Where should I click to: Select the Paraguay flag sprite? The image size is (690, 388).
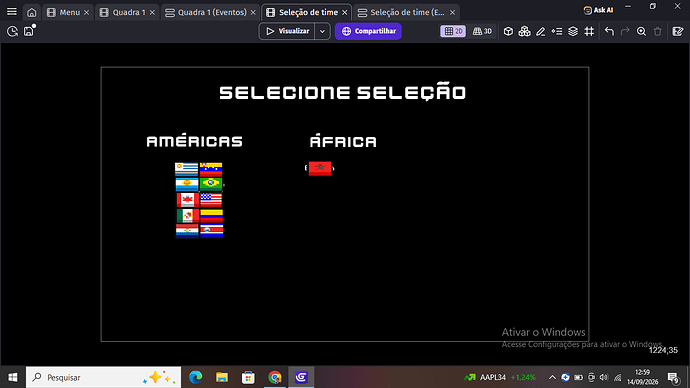point(187,231)
